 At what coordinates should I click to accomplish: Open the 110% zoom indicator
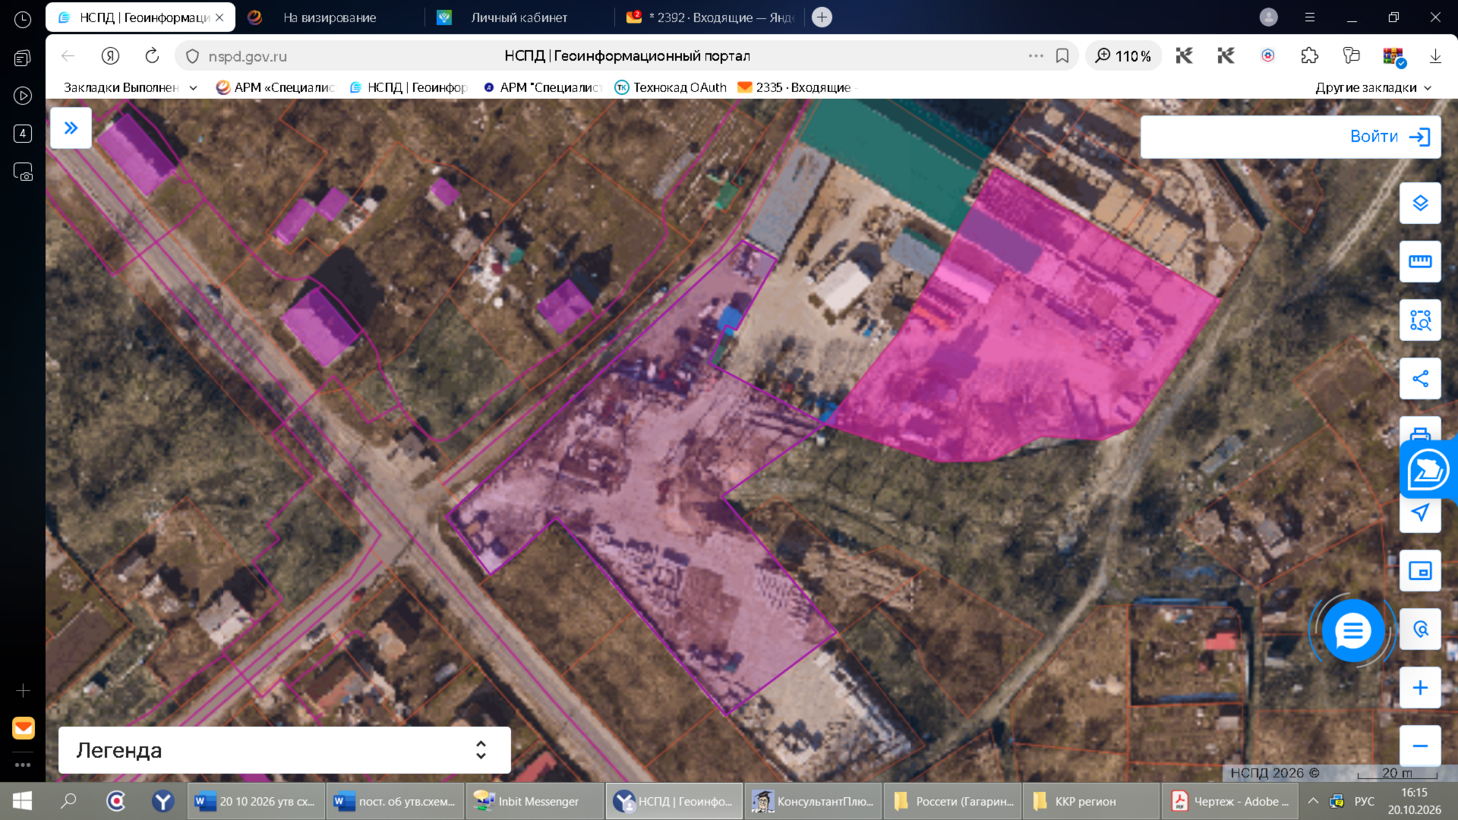click(1123, 56)
